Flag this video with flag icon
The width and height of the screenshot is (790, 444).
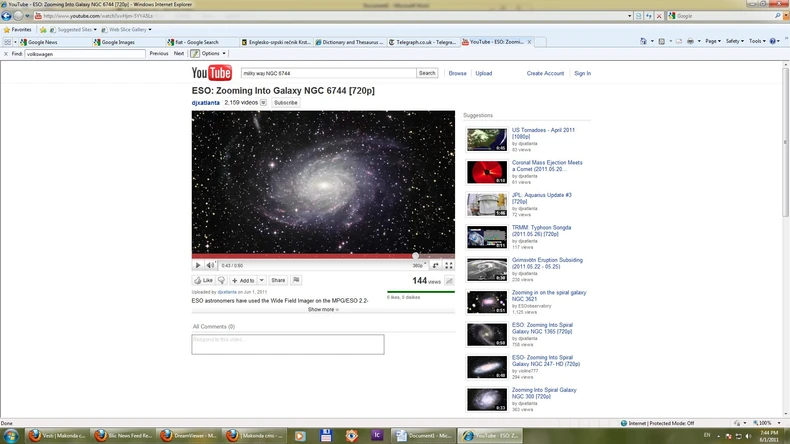click(296, 280)
